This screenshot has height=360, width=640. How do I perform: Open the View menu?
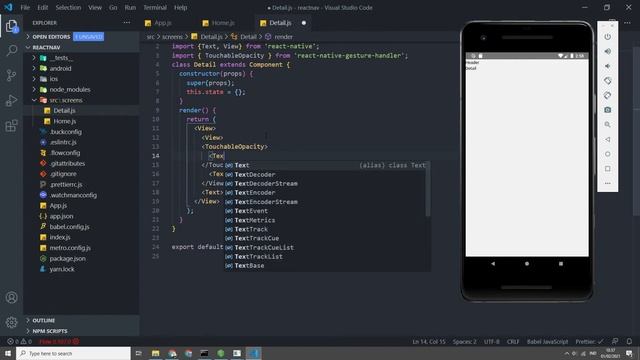[x=95, y=7]
